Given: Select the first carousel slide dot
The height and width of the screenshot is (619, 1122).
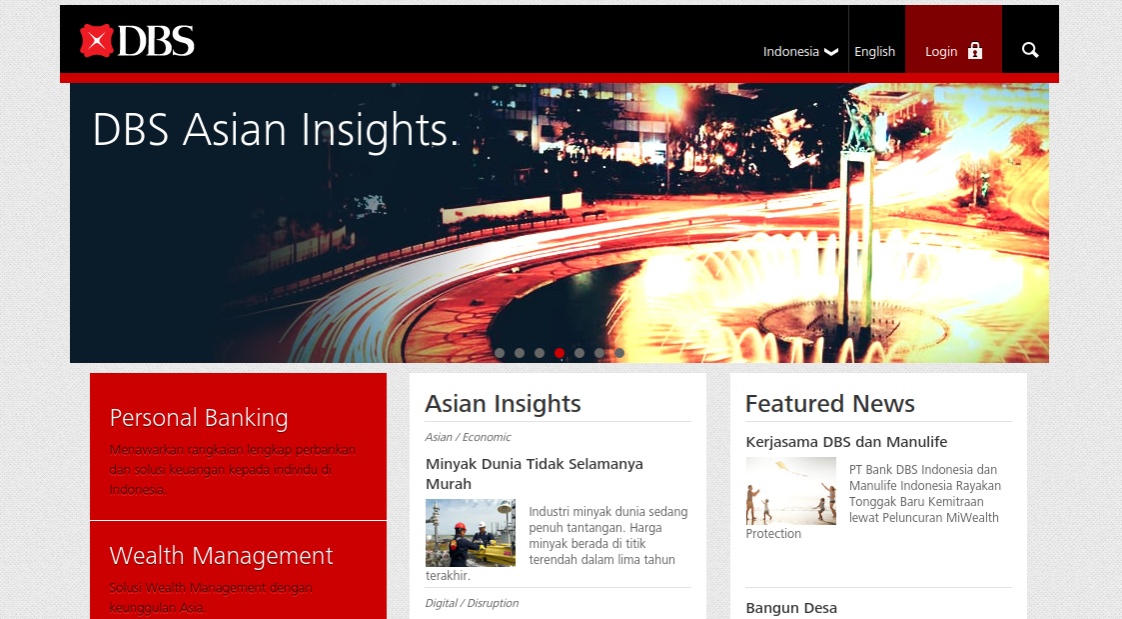Looking at the screenshot, I should (x=499, y=353).
